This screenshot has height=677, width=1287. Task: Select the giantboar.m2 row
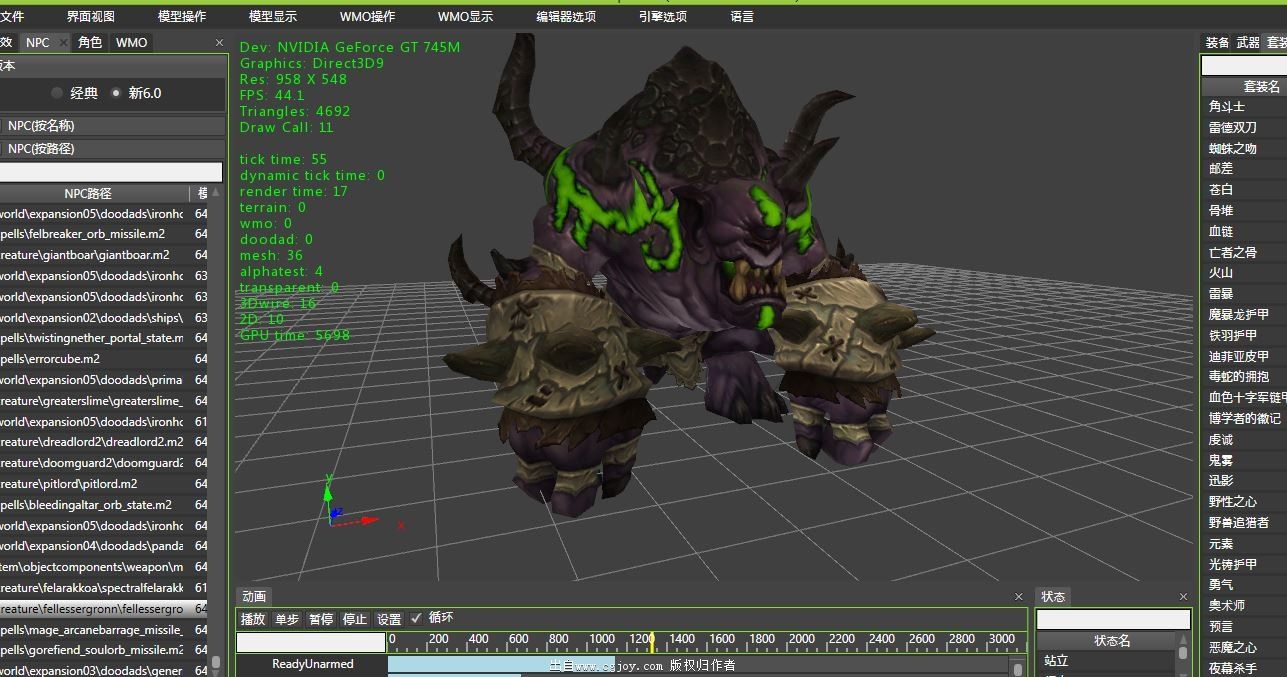(104, 255)
